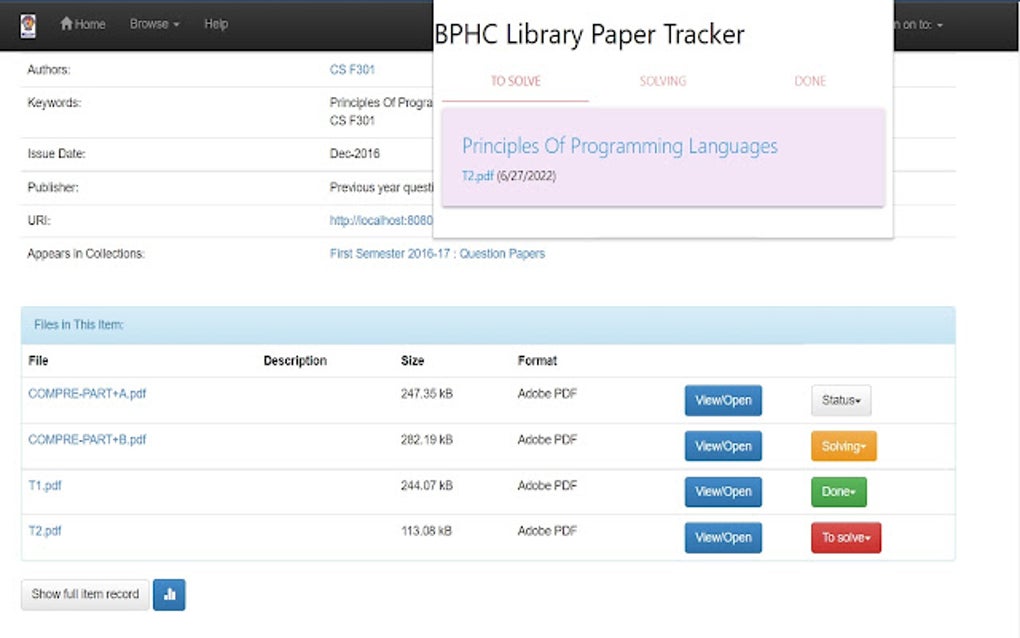Switch to the DONE tab

click(809, 81)
